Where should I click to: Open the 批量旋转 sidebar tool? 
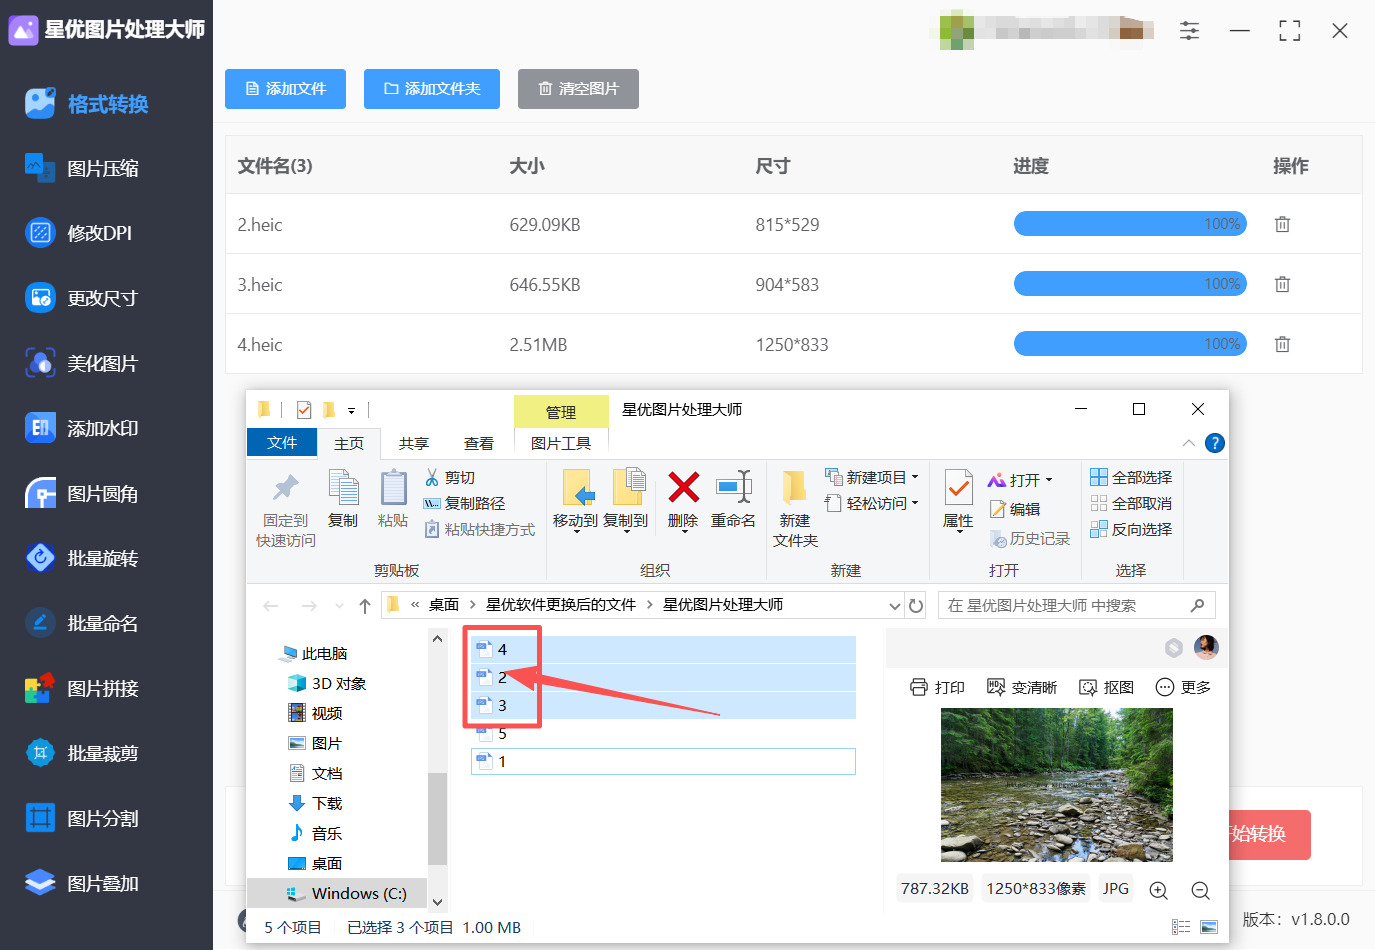click(x=82, y=558)
